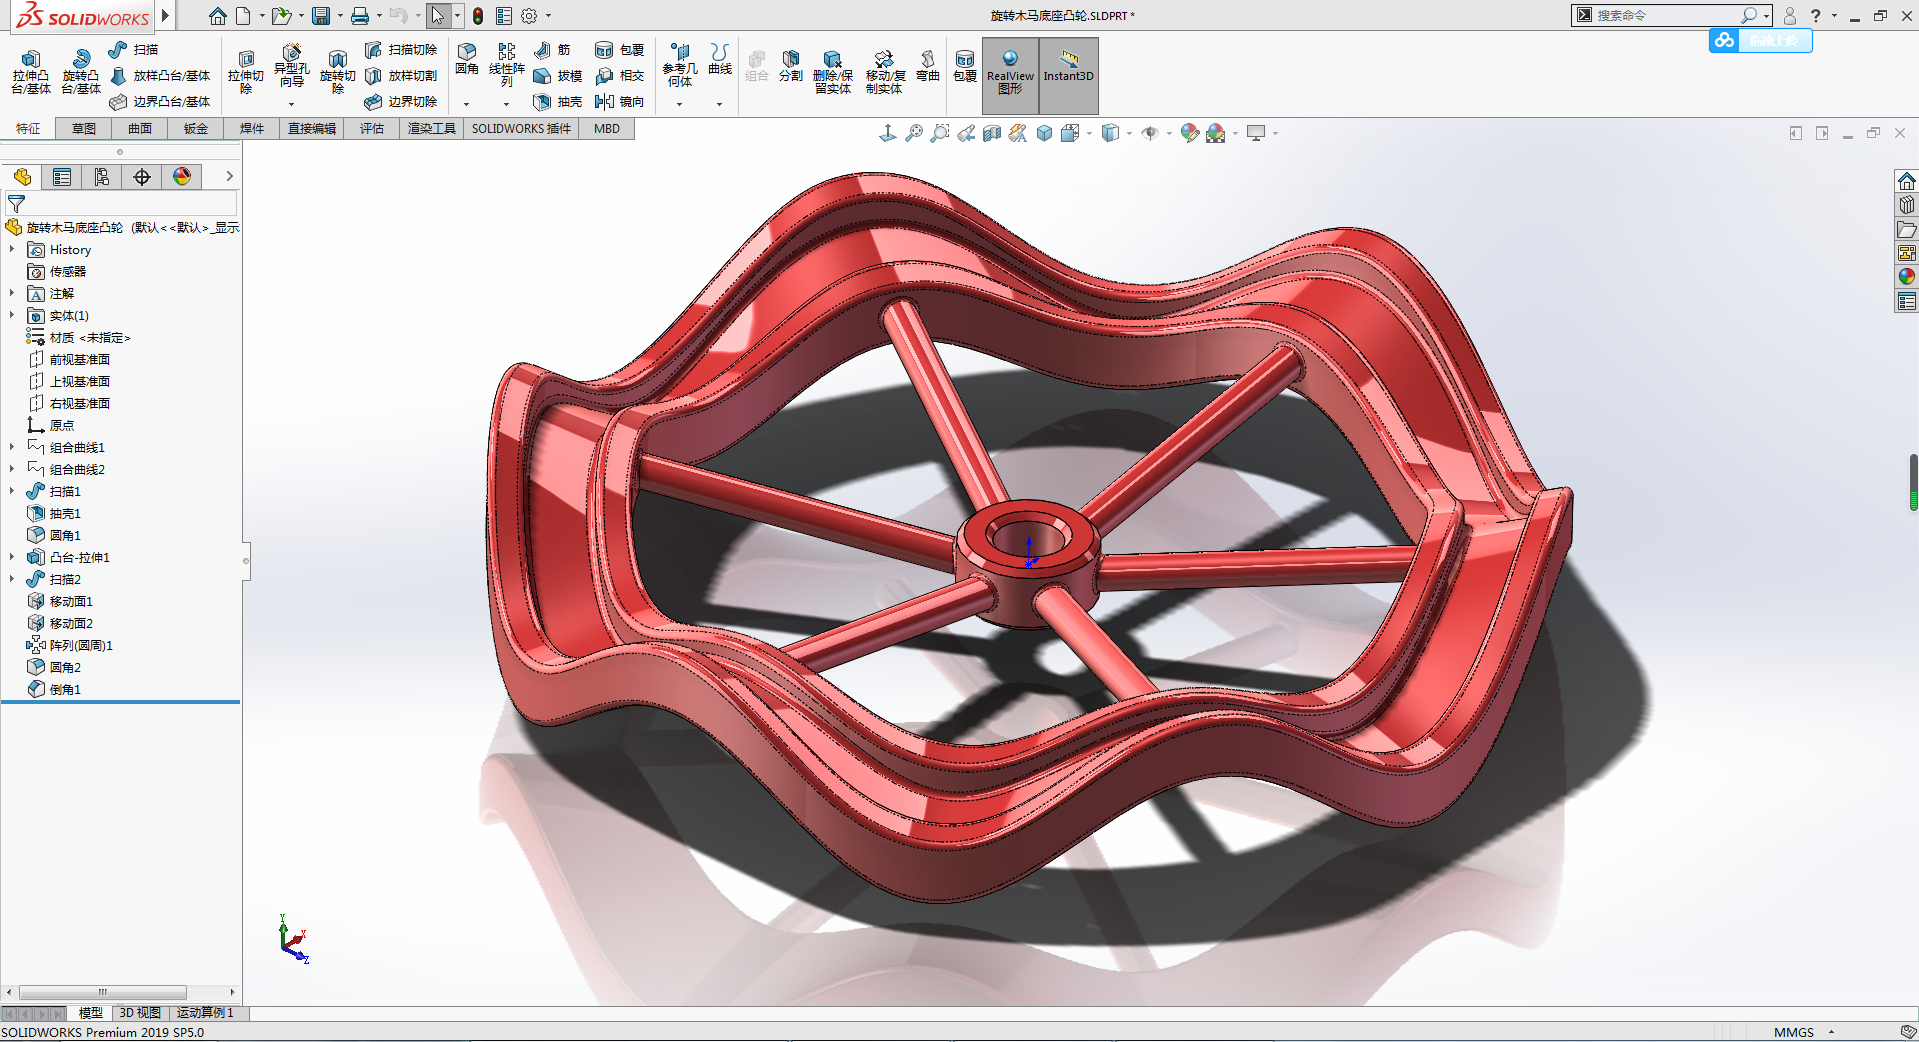1919x1042 pixels.
Task: Click the zoom to fit icon
Action: pyautogui.click(x=914, y=133)
